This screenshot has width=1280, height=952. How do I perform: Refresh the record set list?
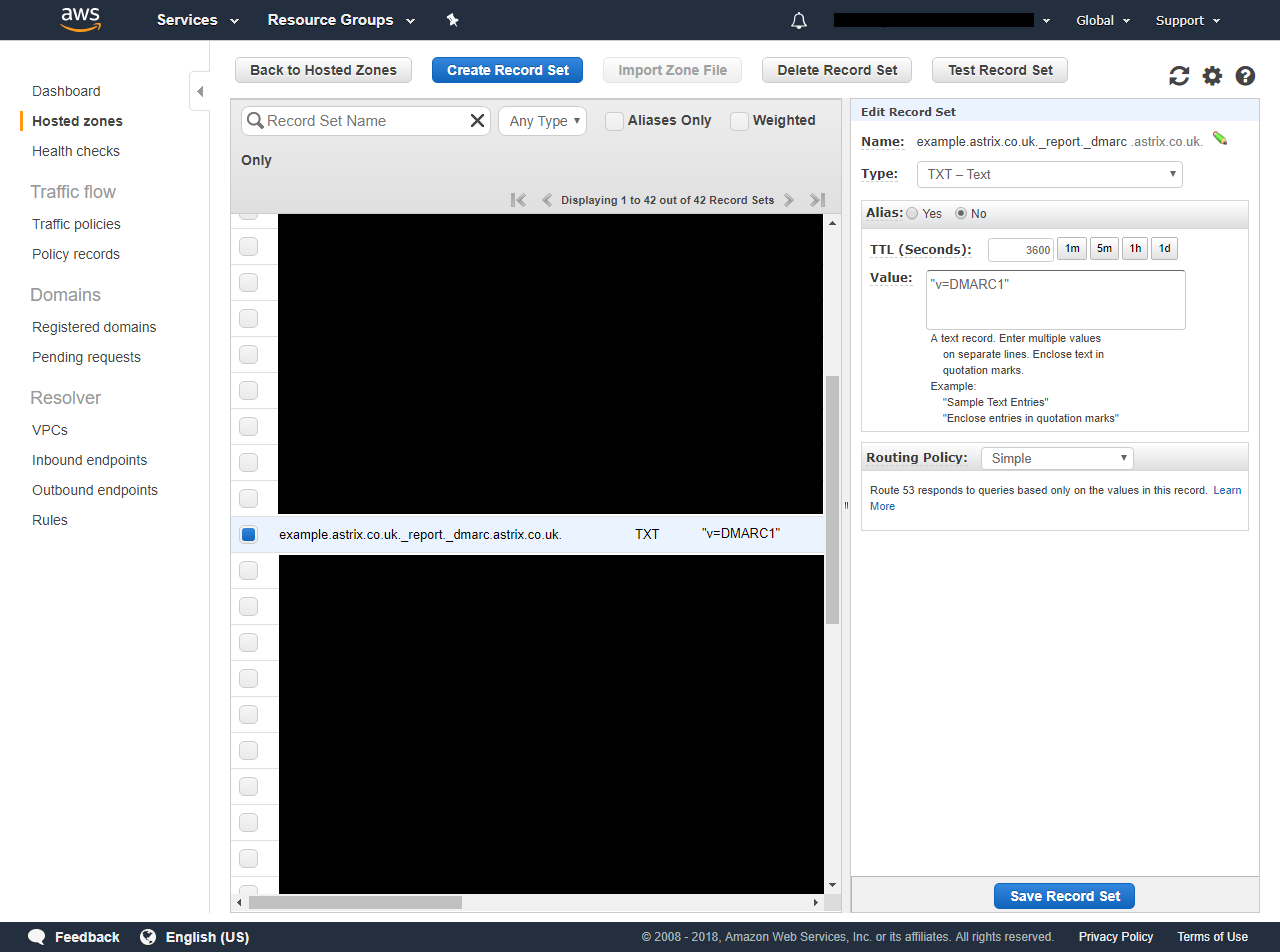coord(1179,76)
